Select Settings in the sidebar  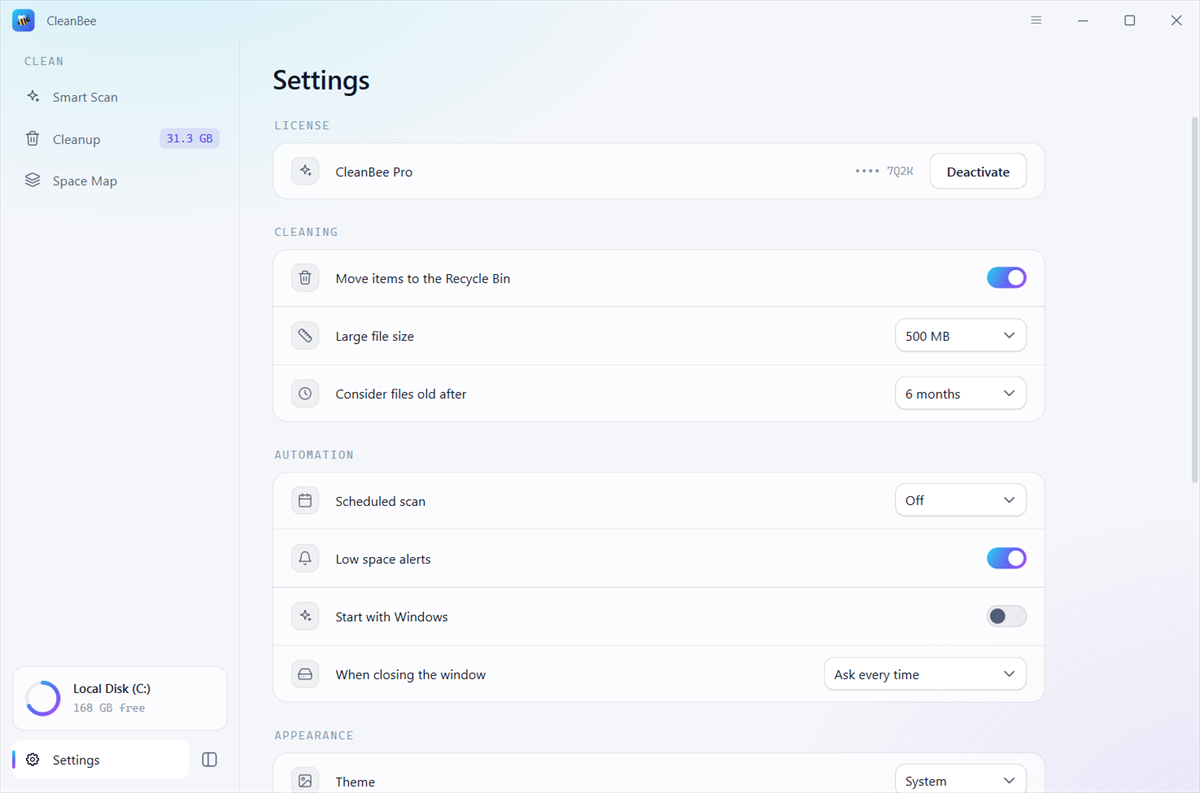point(100,760)
